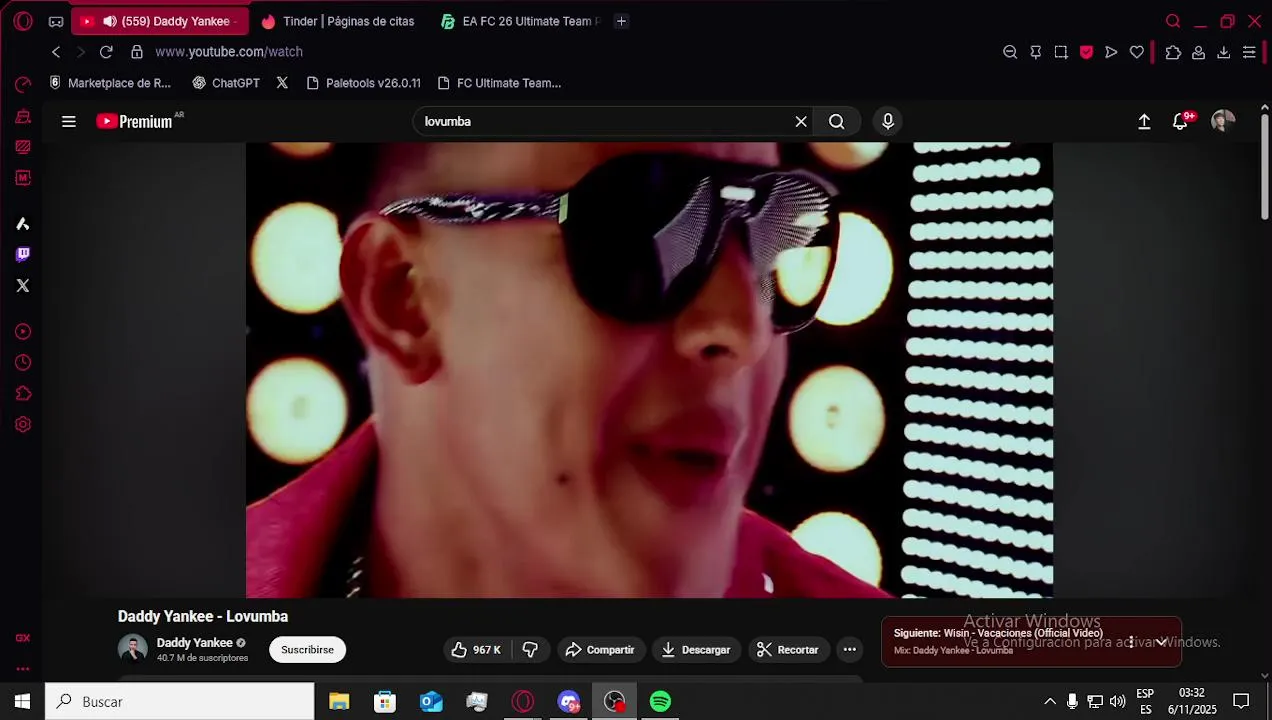1272x720 pixels.
Task: Go back to the previous page
Action: click(56, 52)
